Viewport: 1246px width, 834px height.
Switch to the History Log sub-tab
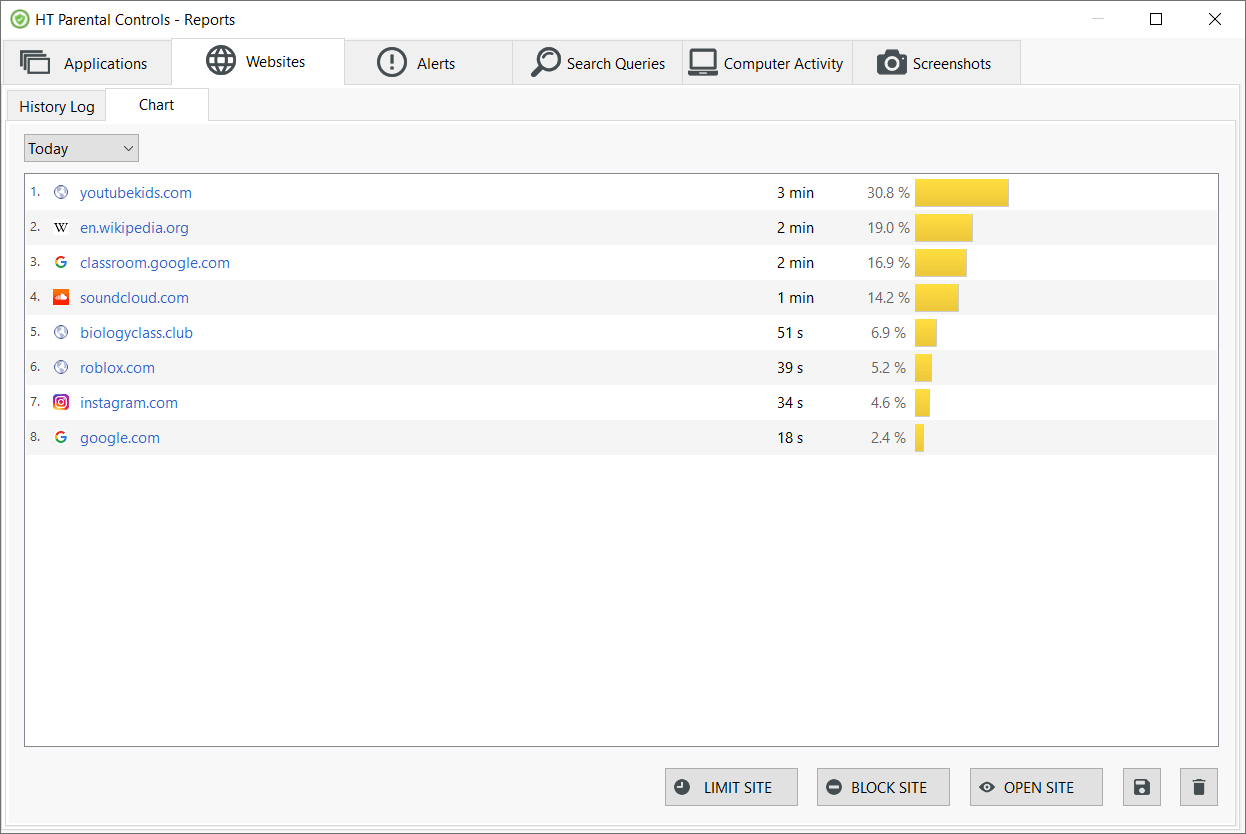pos(57,106)
